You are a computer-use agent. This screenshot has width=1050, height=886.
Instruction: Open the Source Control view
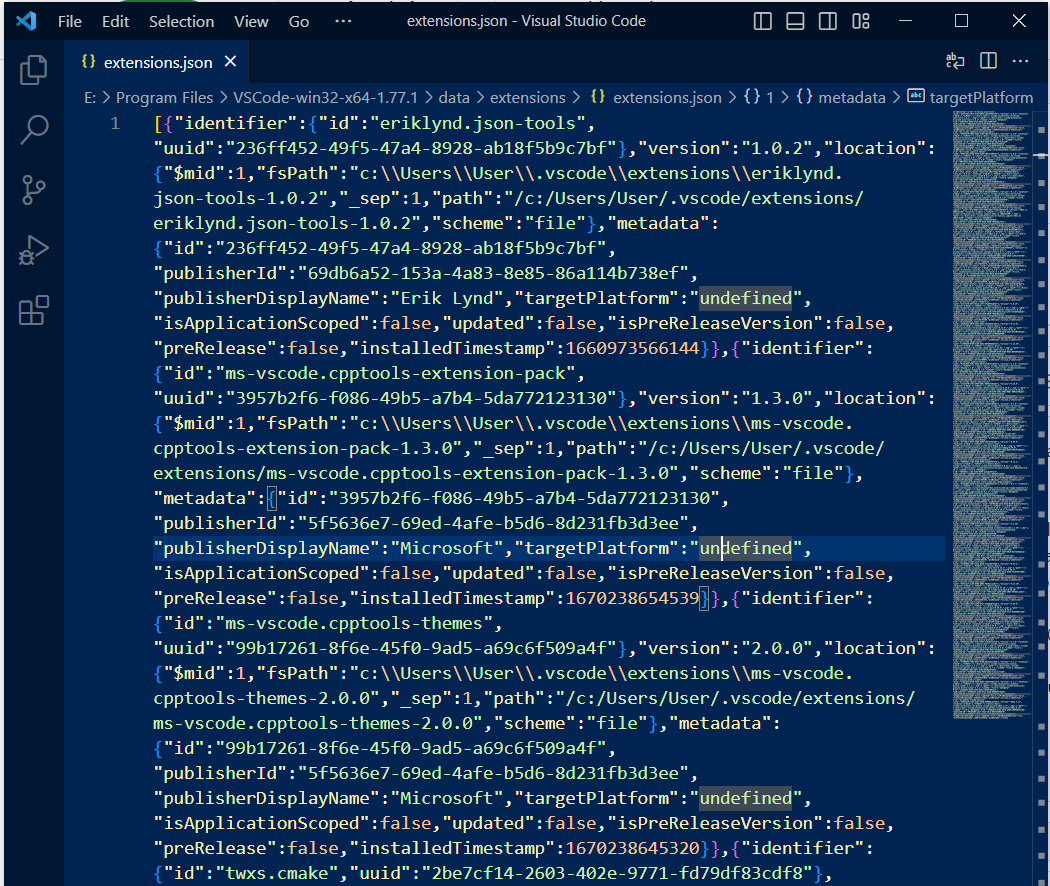click(33, 190)
